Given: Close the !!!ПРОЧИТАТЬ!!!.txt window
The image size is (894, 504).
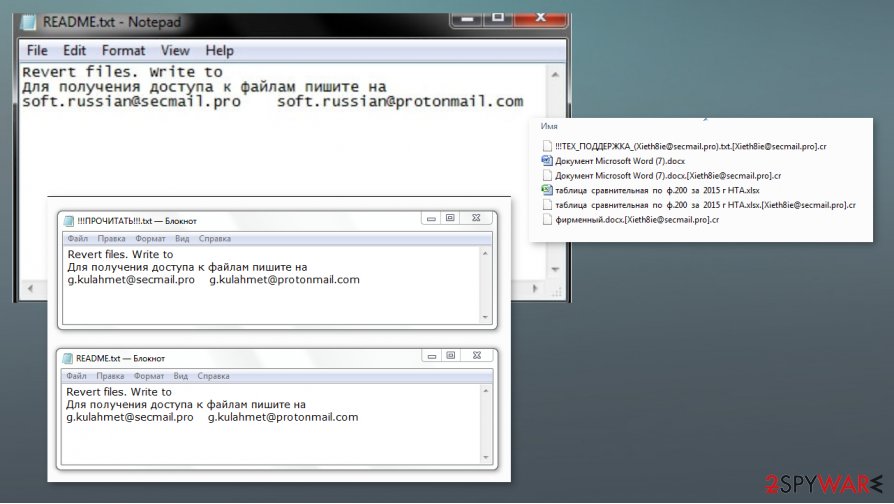Looking at the screenshot, I should click(476, 218).
